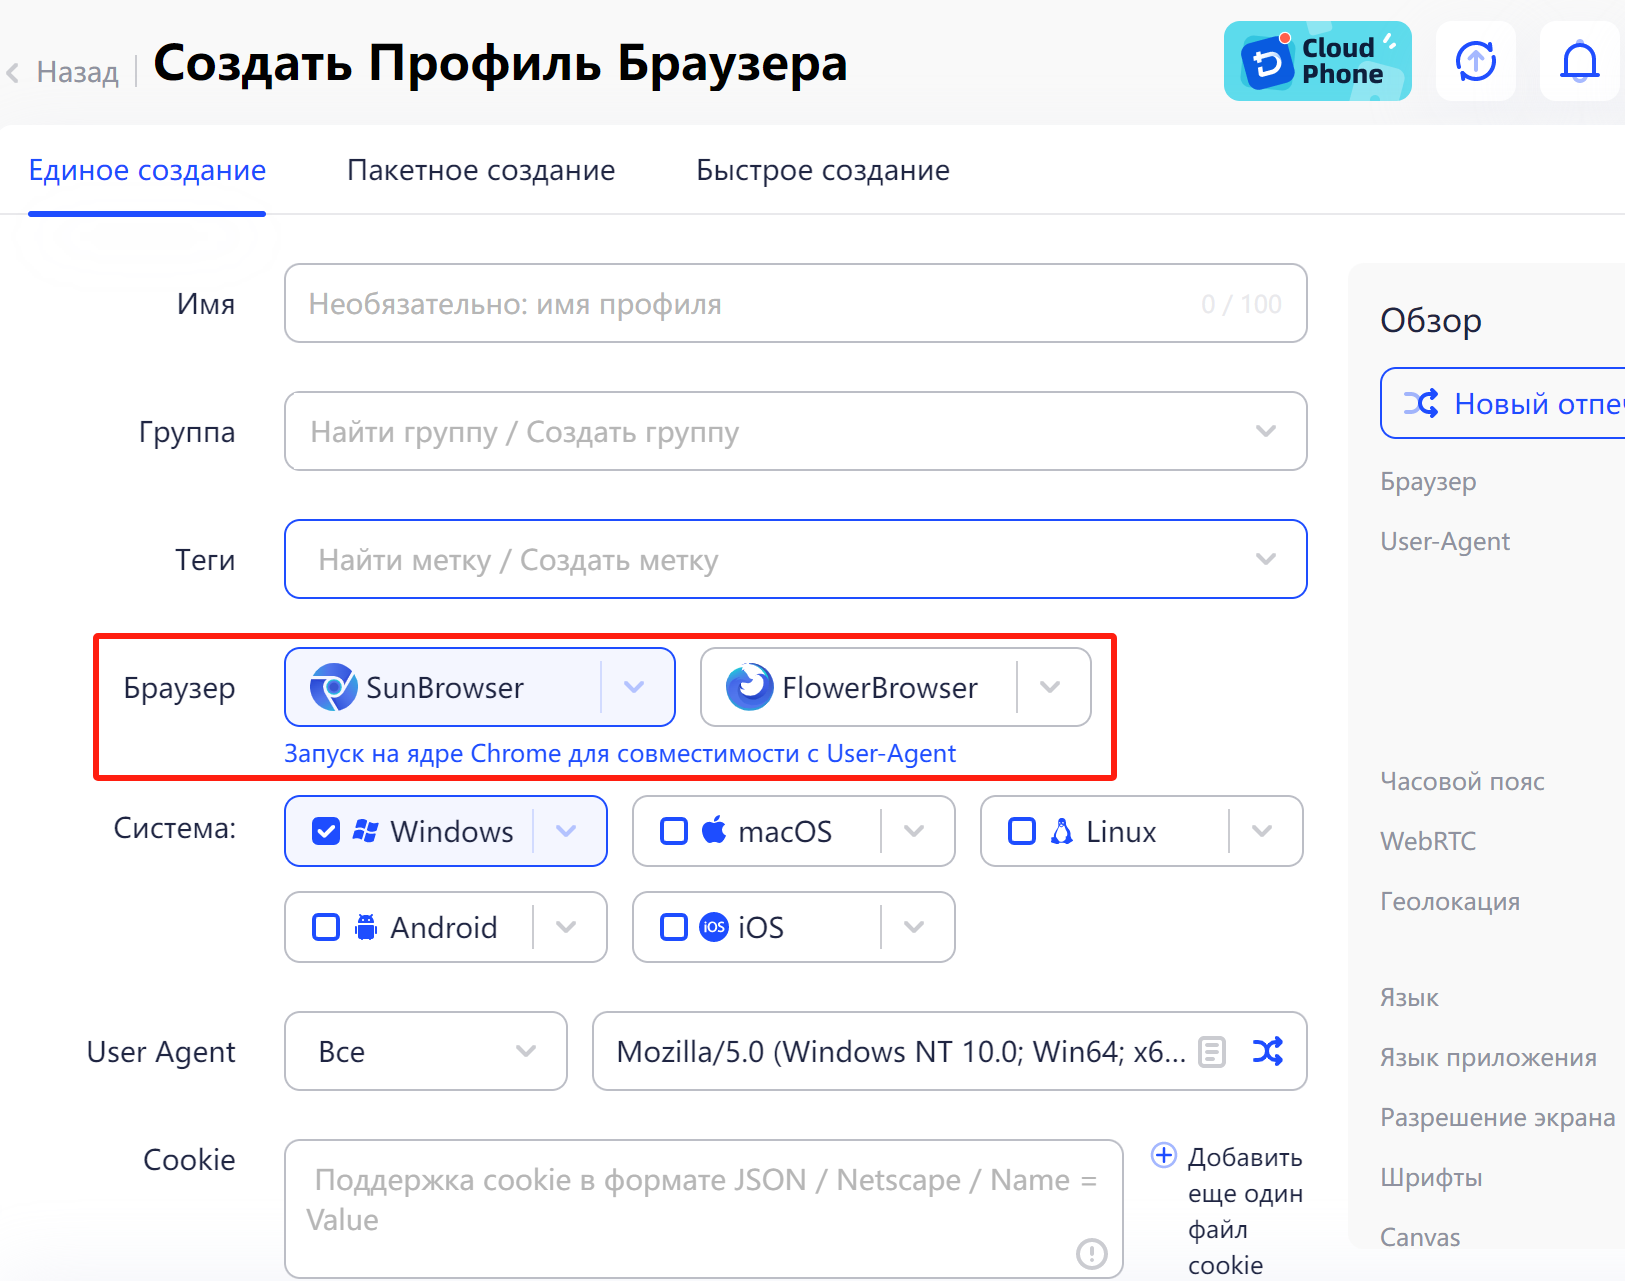Expand Linux version dropdown arrow
This screenshot has width=1625, height=1281.
(x=1262, y=831)
